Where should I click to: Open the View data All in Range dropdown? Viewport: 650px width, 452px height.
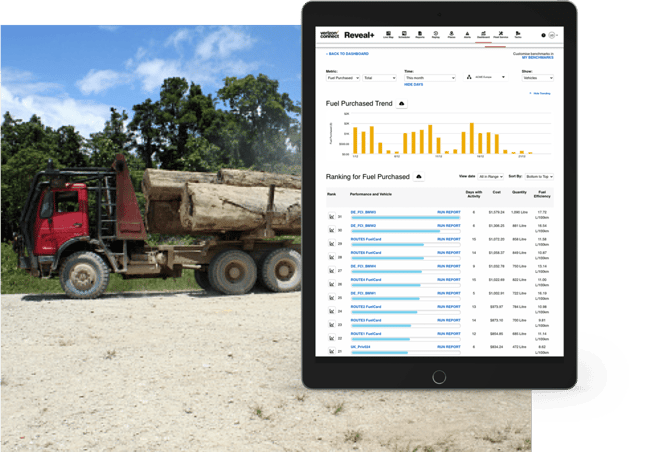point(490,177)
